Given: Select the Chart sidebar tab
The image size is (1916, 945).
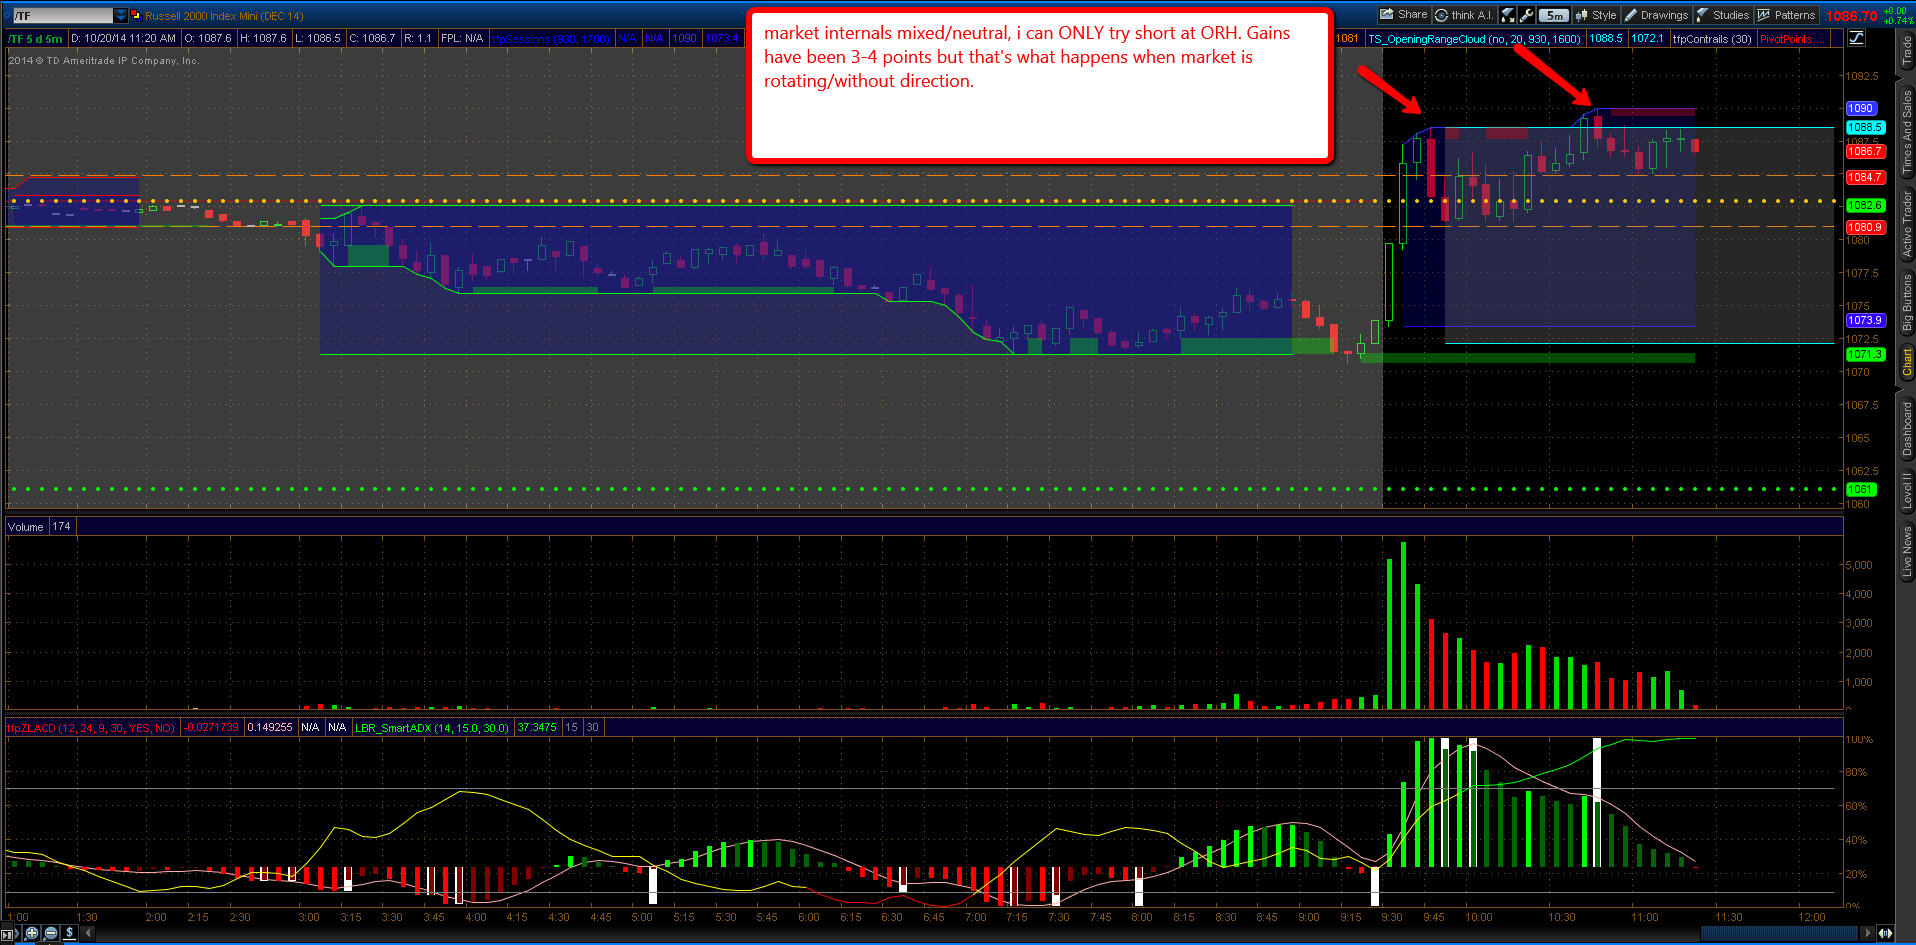Looking at the screenshot, I should tap(1906, 362).
